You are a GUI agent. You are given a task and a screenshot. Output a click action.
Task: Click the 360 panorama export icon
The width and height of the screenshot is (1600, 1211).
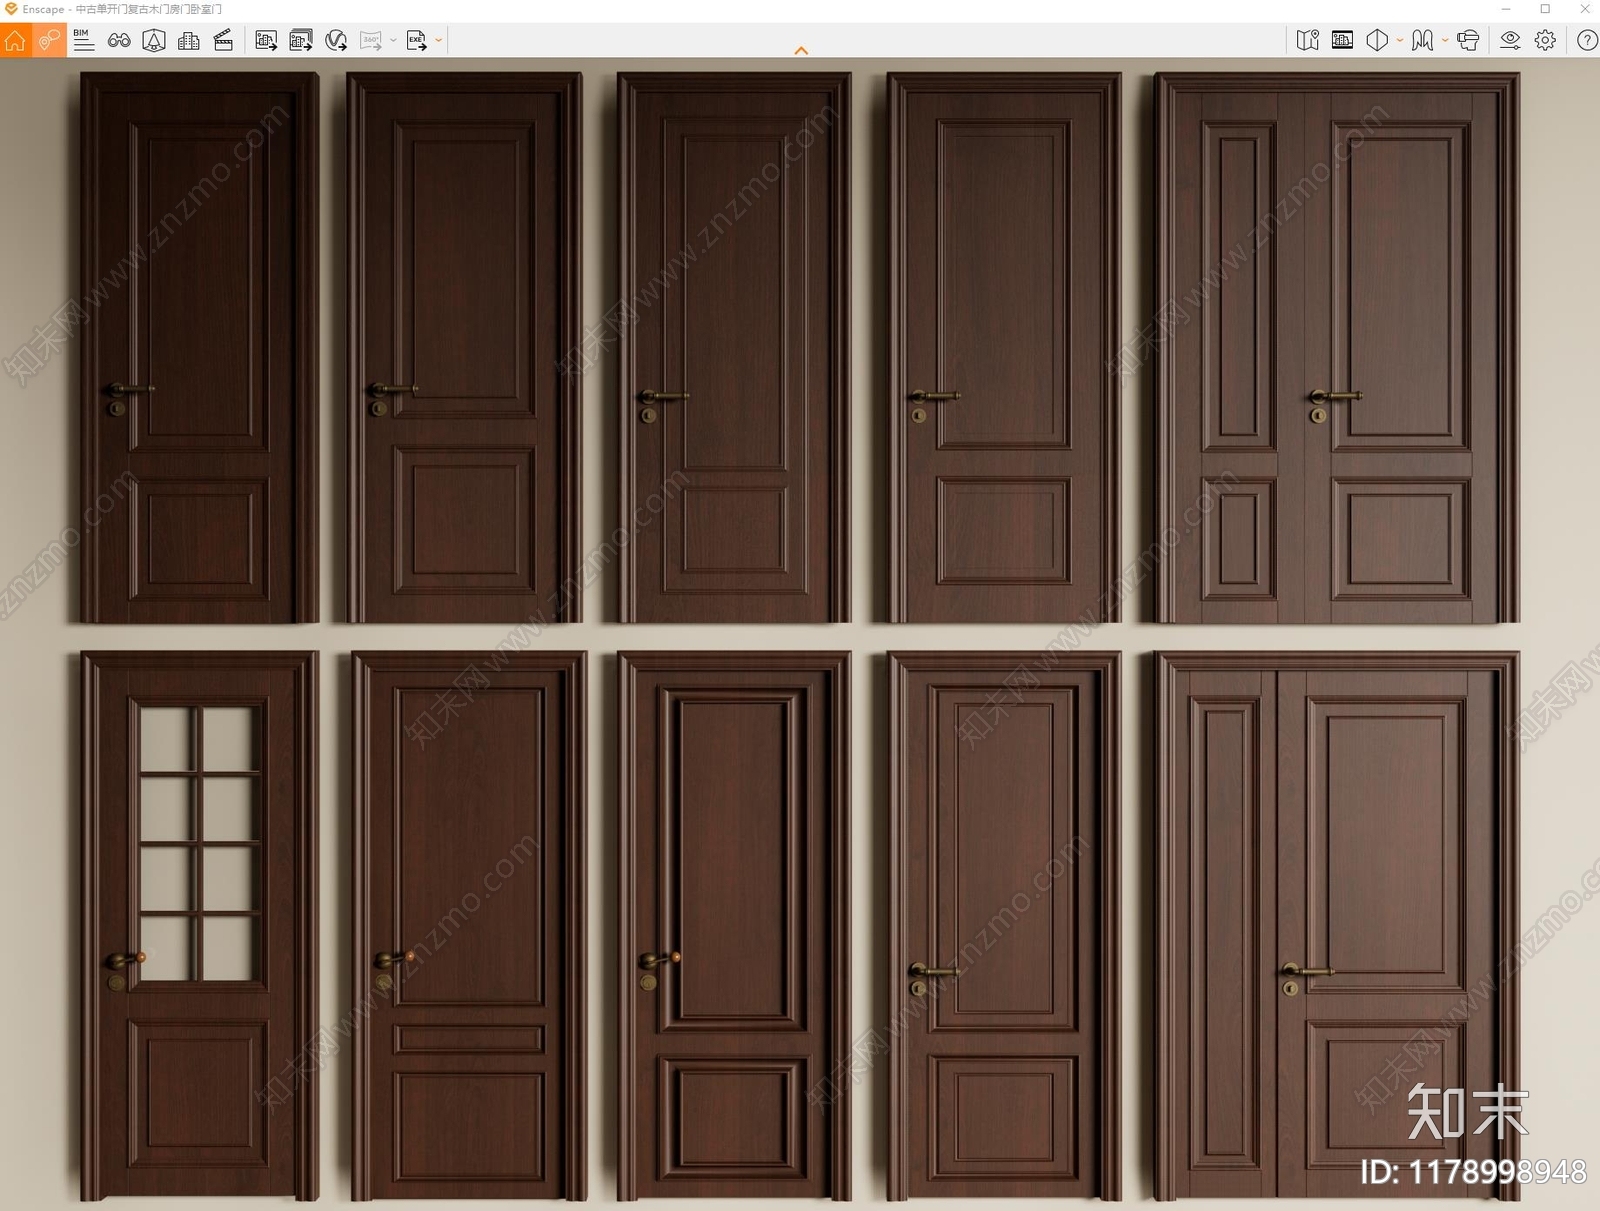[x=371, y=40]
